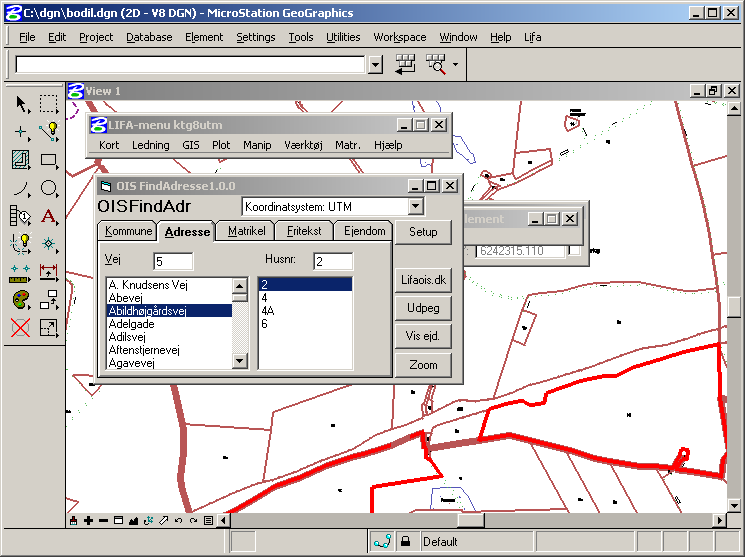745x557 pixels.
Task: Open the Settings menu
Action: click(256, 37)
